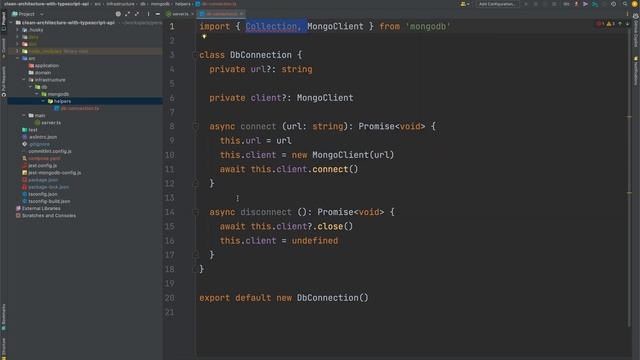Click db-connection.ts file icon in breadcrumb
This screenshot has height=360, width=640.
point(198,4)
